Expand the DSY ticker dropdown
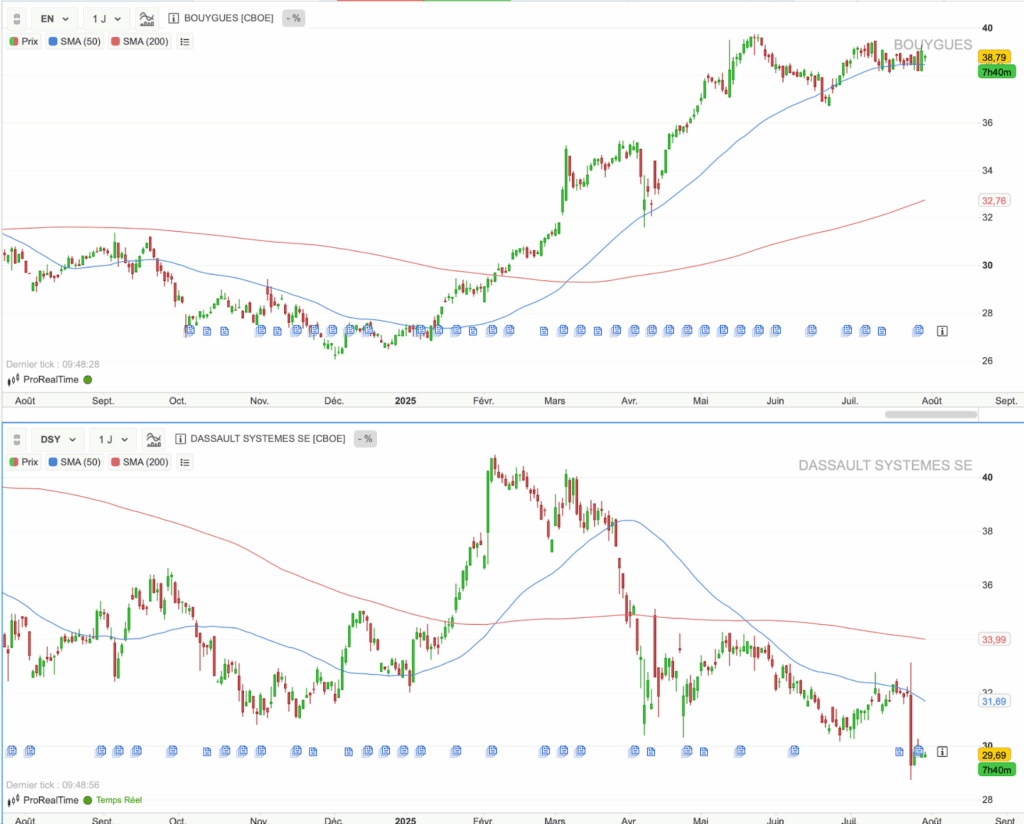The image size is (1024, 824). pos(55,438)
